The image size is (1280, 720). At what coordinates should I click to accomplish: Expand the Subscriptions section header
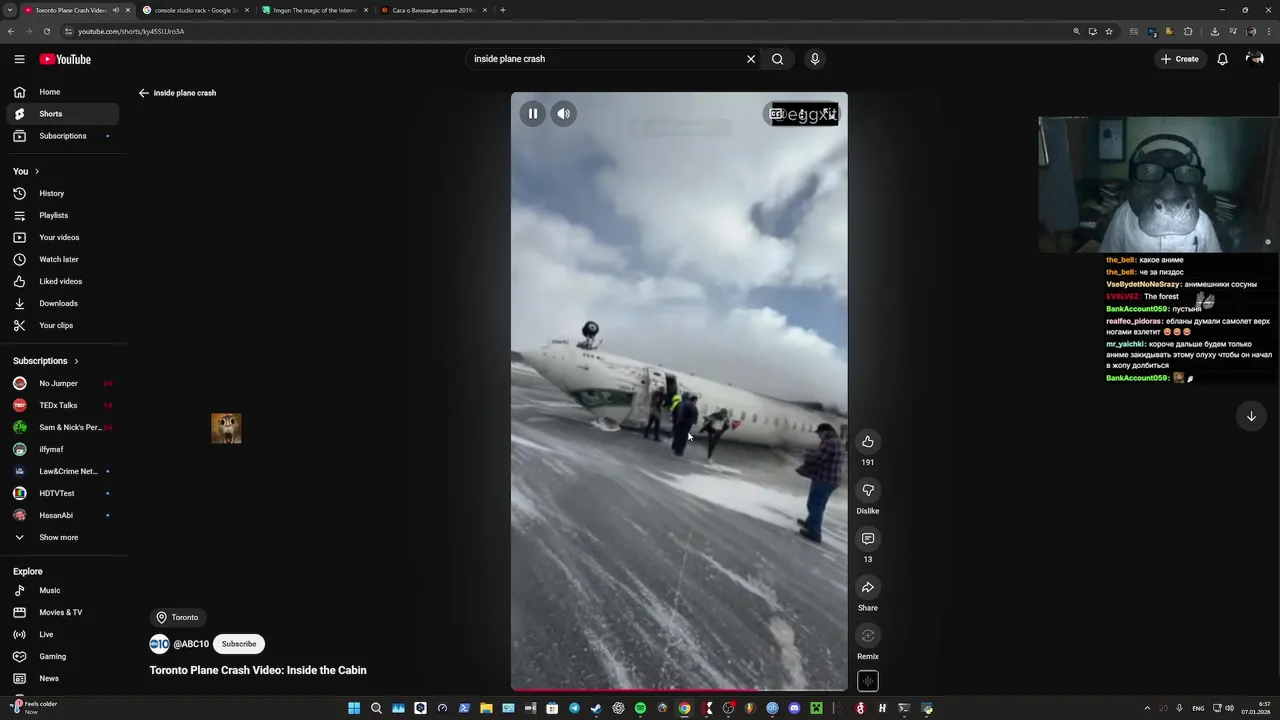coord(46,361)
